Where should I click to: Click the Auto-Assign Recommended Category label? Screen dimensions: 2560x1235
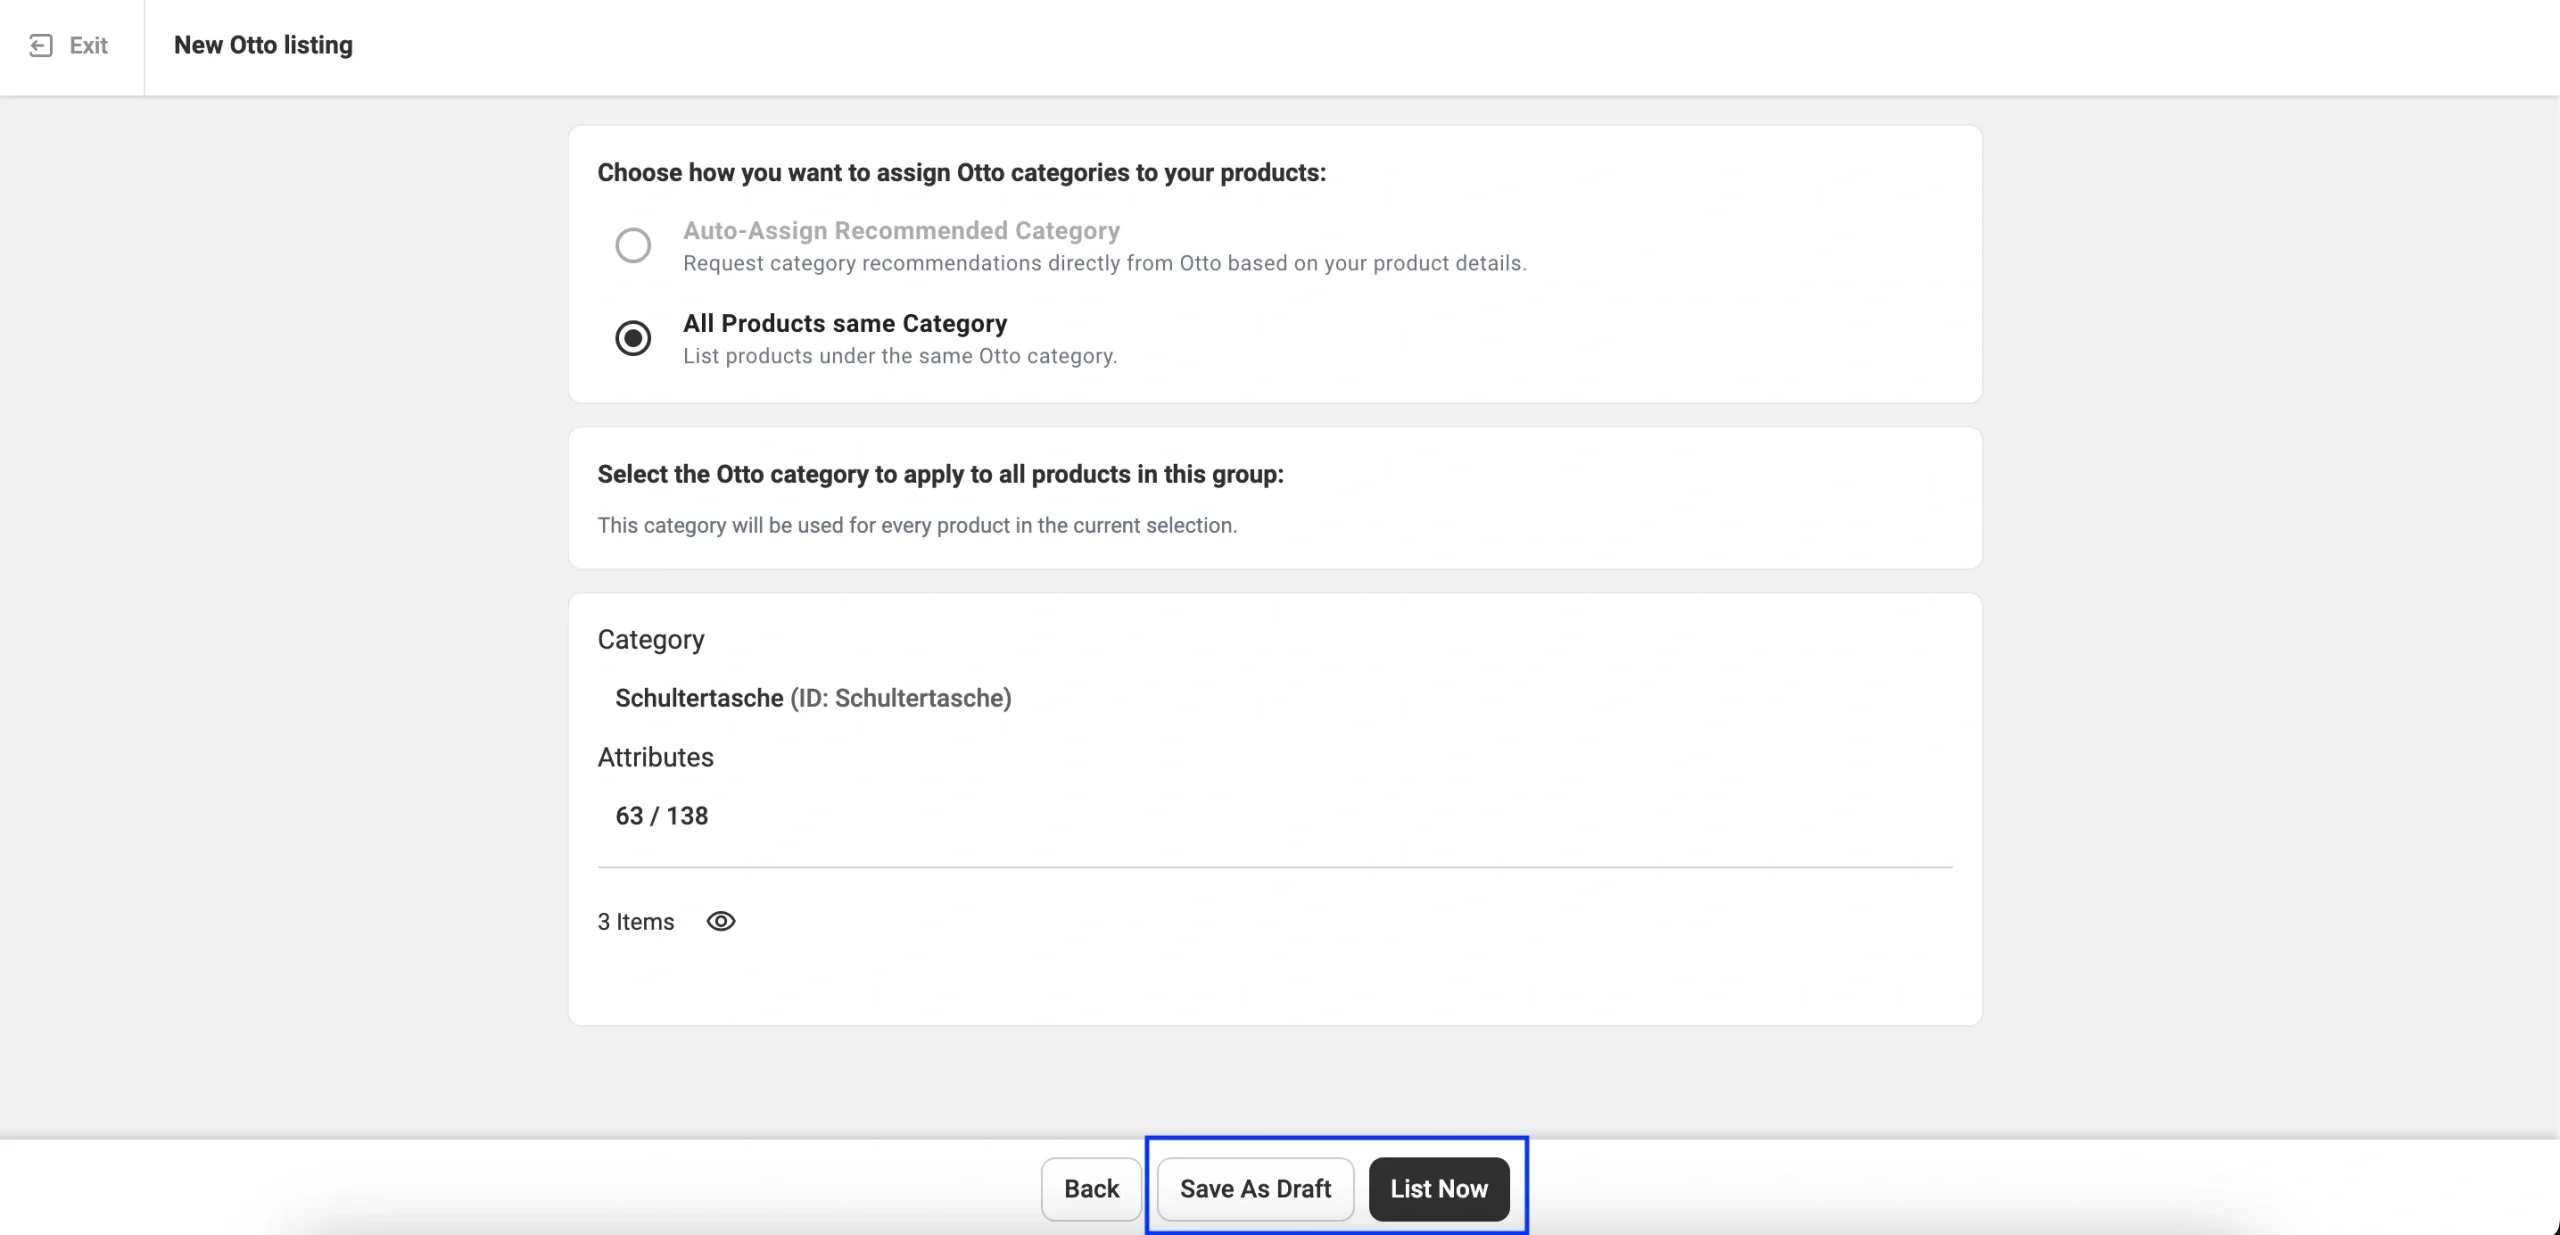coord(900,231)
